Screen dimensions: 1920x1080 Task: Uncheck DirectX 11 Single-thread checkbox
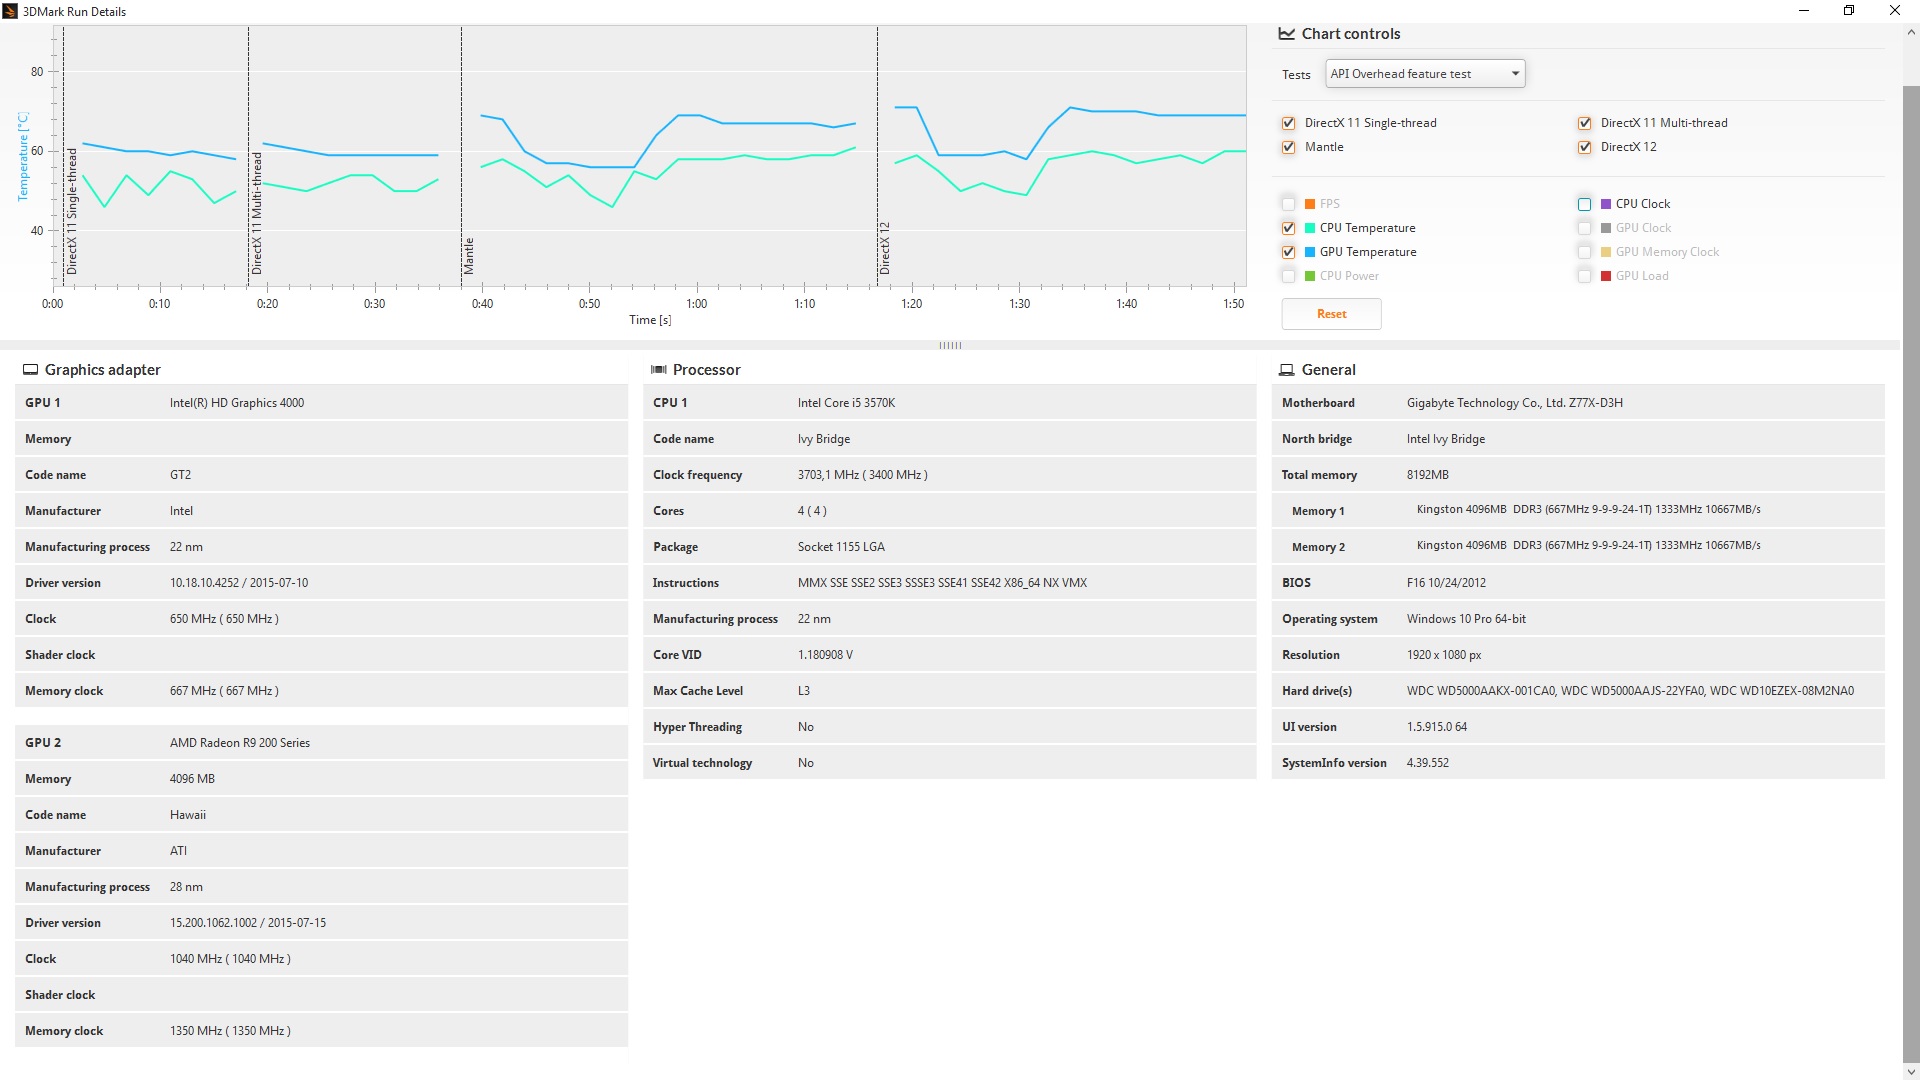pos(1289,123)
